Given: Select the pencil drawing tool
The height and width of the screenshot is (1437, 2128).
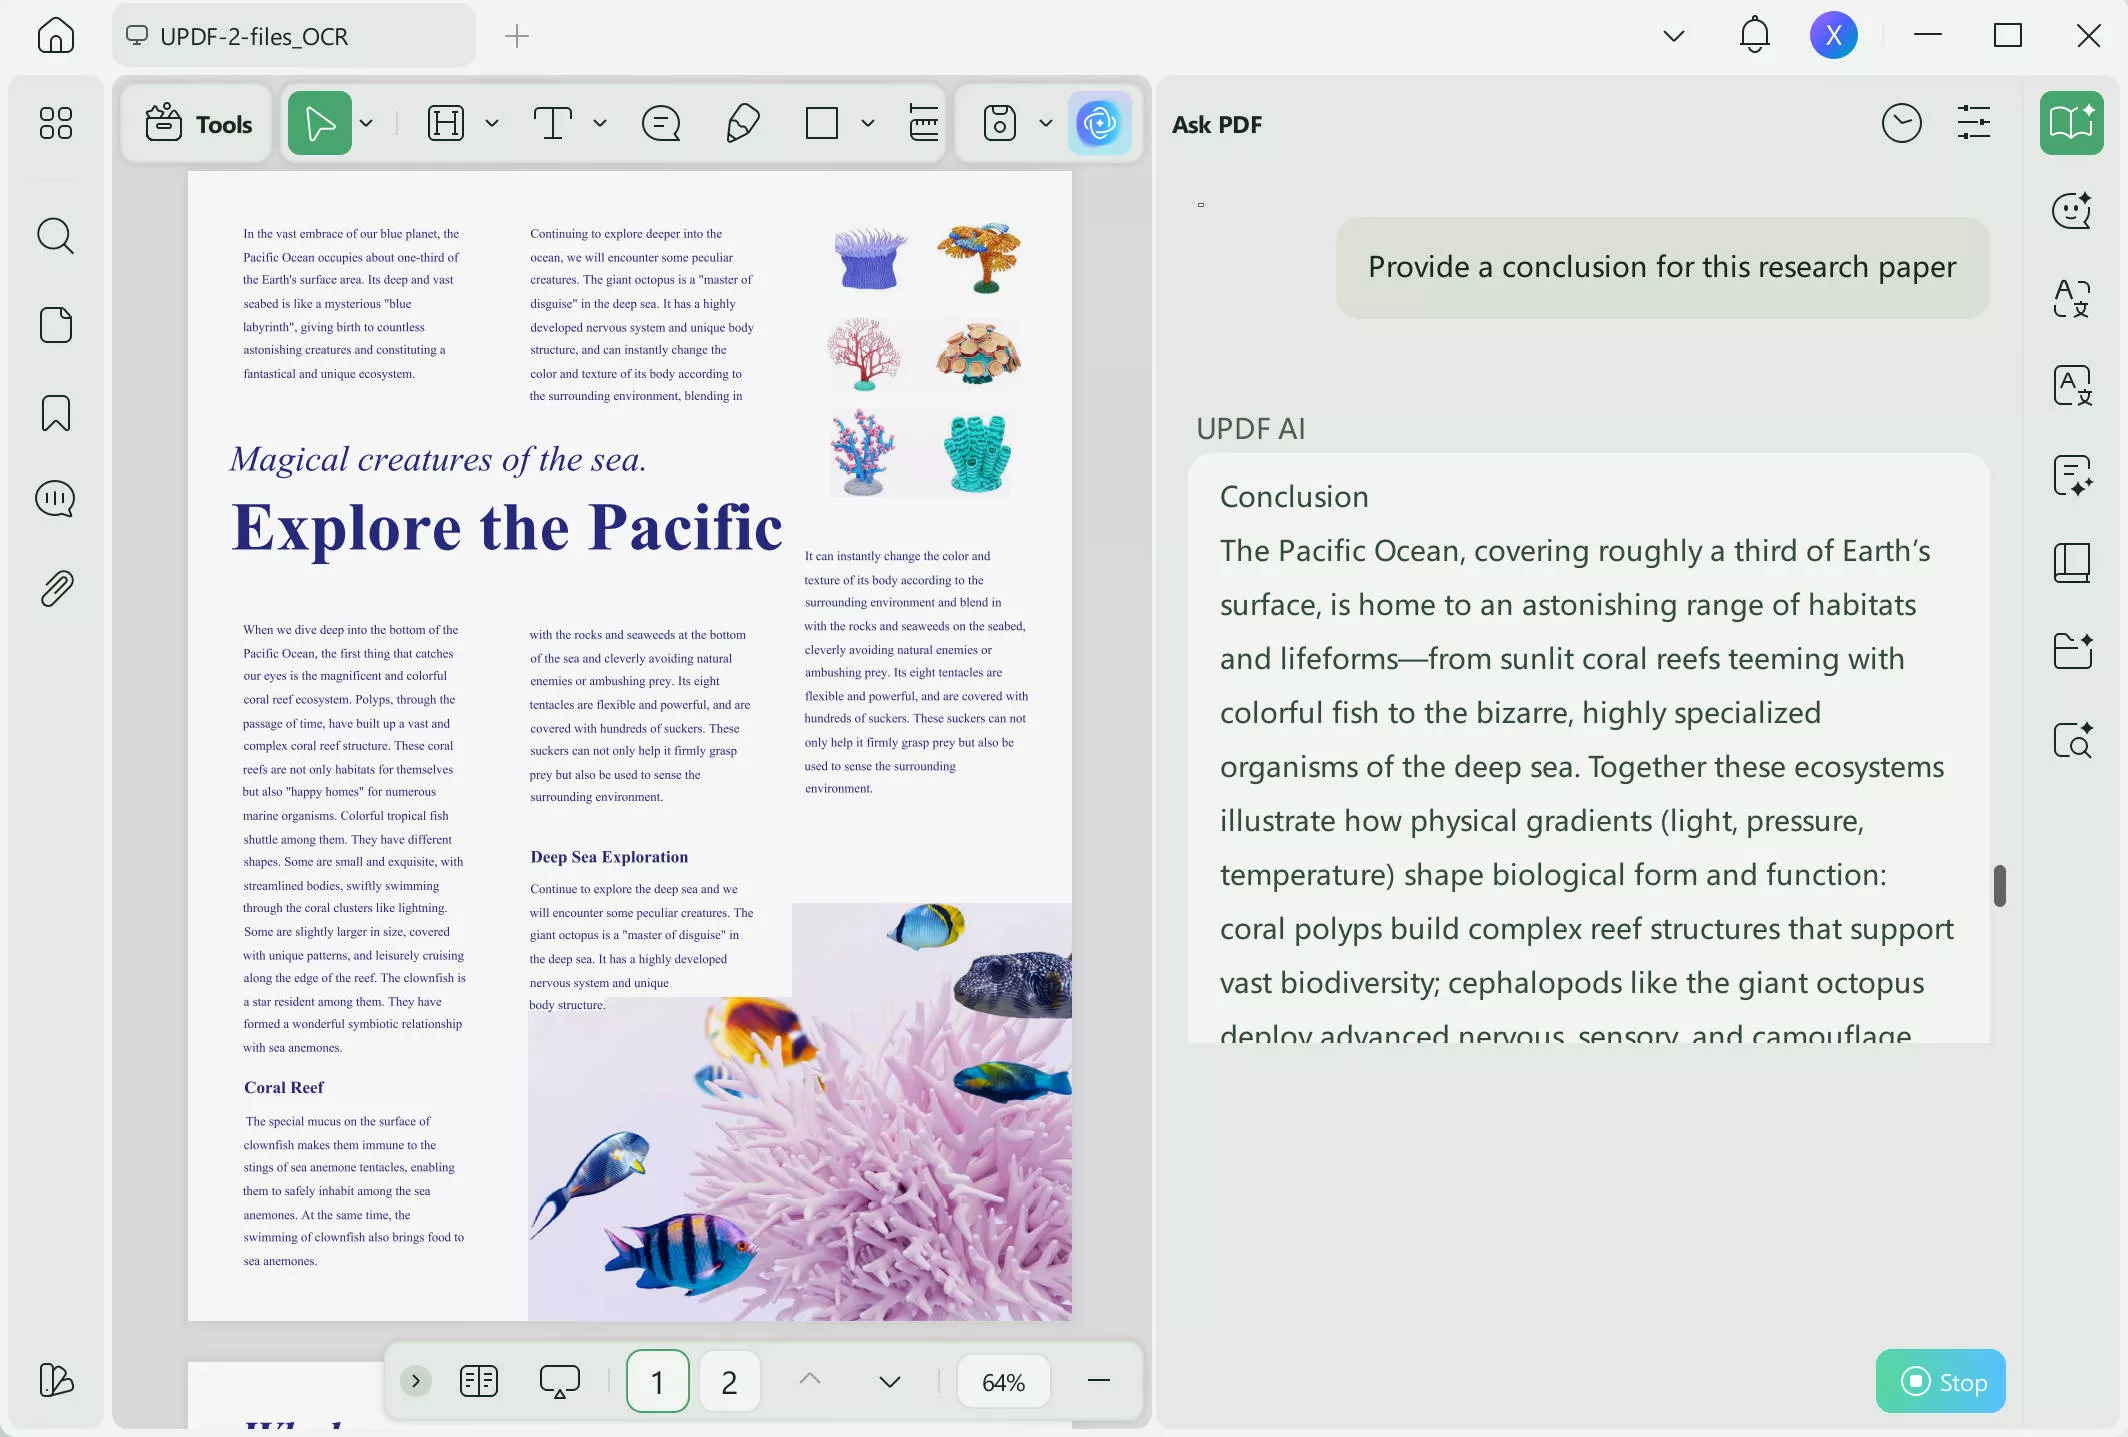Looking at the screenshot, I should coord(742,124).
